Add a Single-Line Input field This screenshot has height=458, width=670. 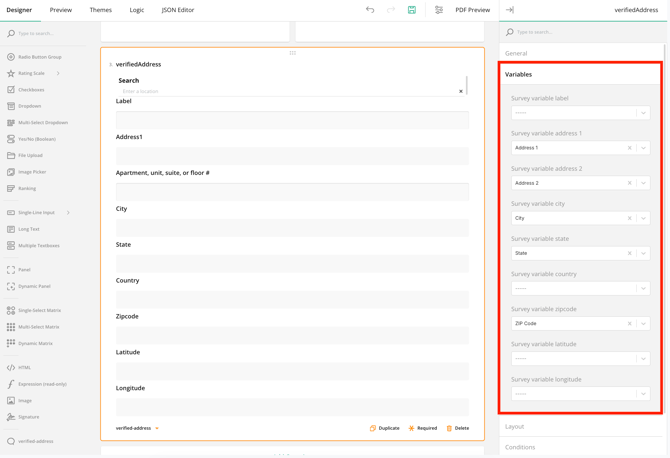click(x=31, y=212)
